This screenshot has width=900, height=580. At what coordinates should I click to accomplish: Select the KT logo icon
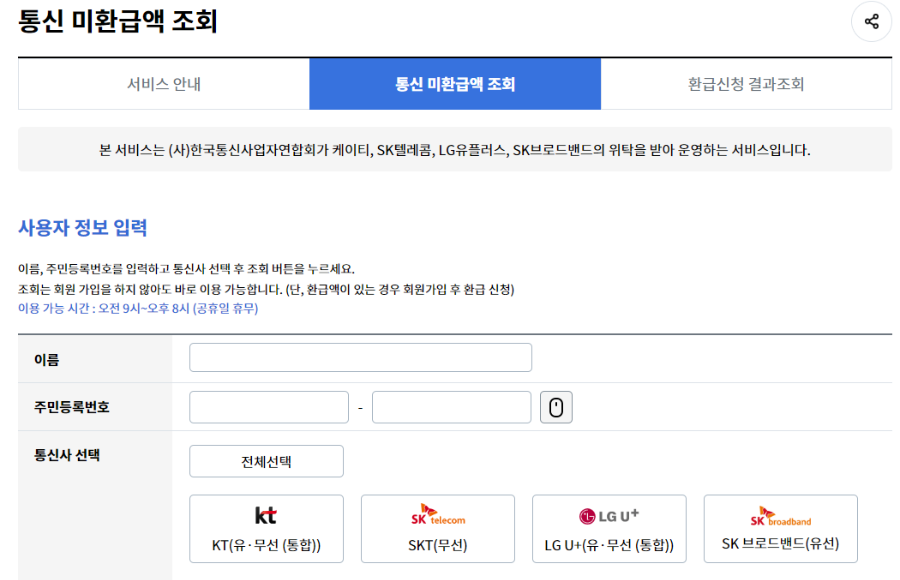tap(266, 515)
